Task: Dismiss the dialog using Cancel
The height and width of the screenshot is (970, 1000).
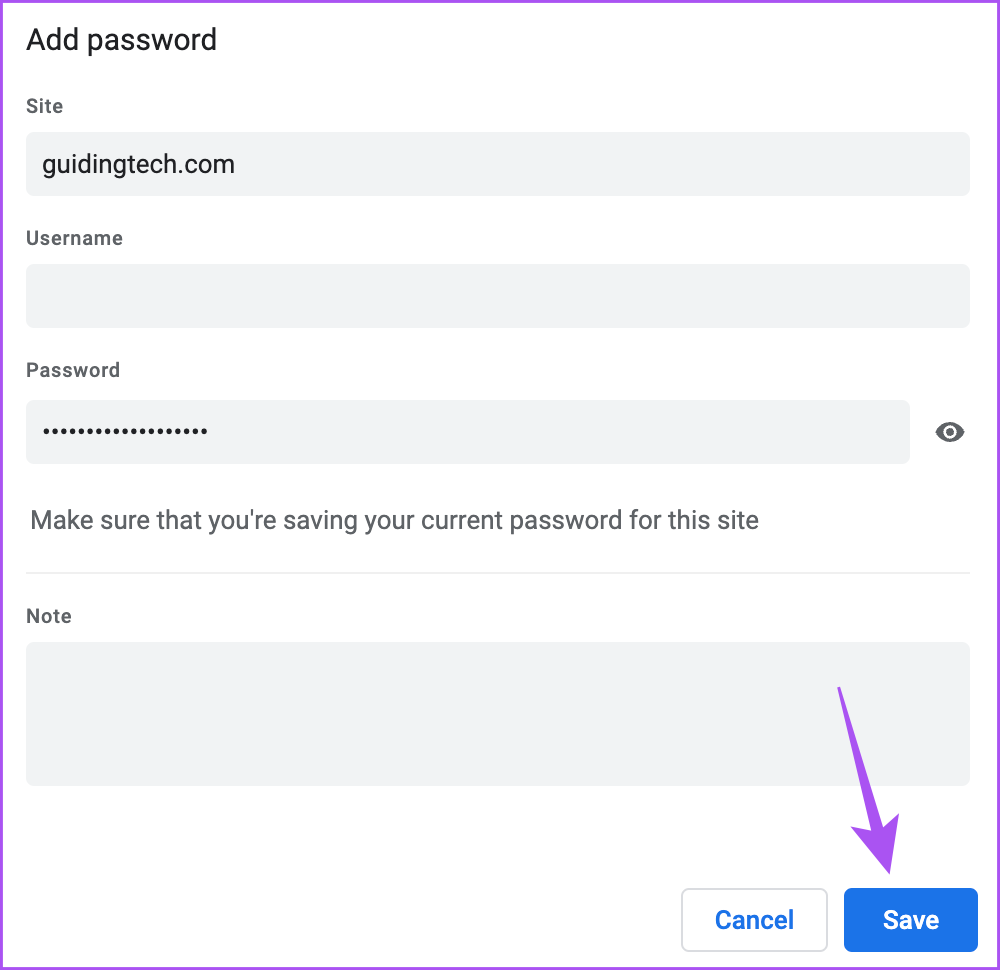Action: pyautogui.click(x=754, y=919)
